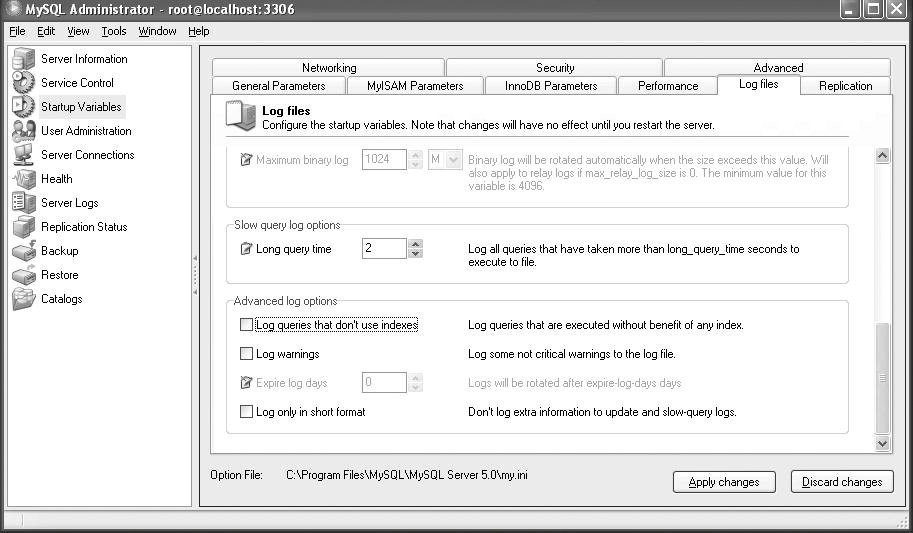Image resolution: width=913 pixels, height=533 pixels.
Task: Click the Maximum binary log value field
Action: [384, 159]
